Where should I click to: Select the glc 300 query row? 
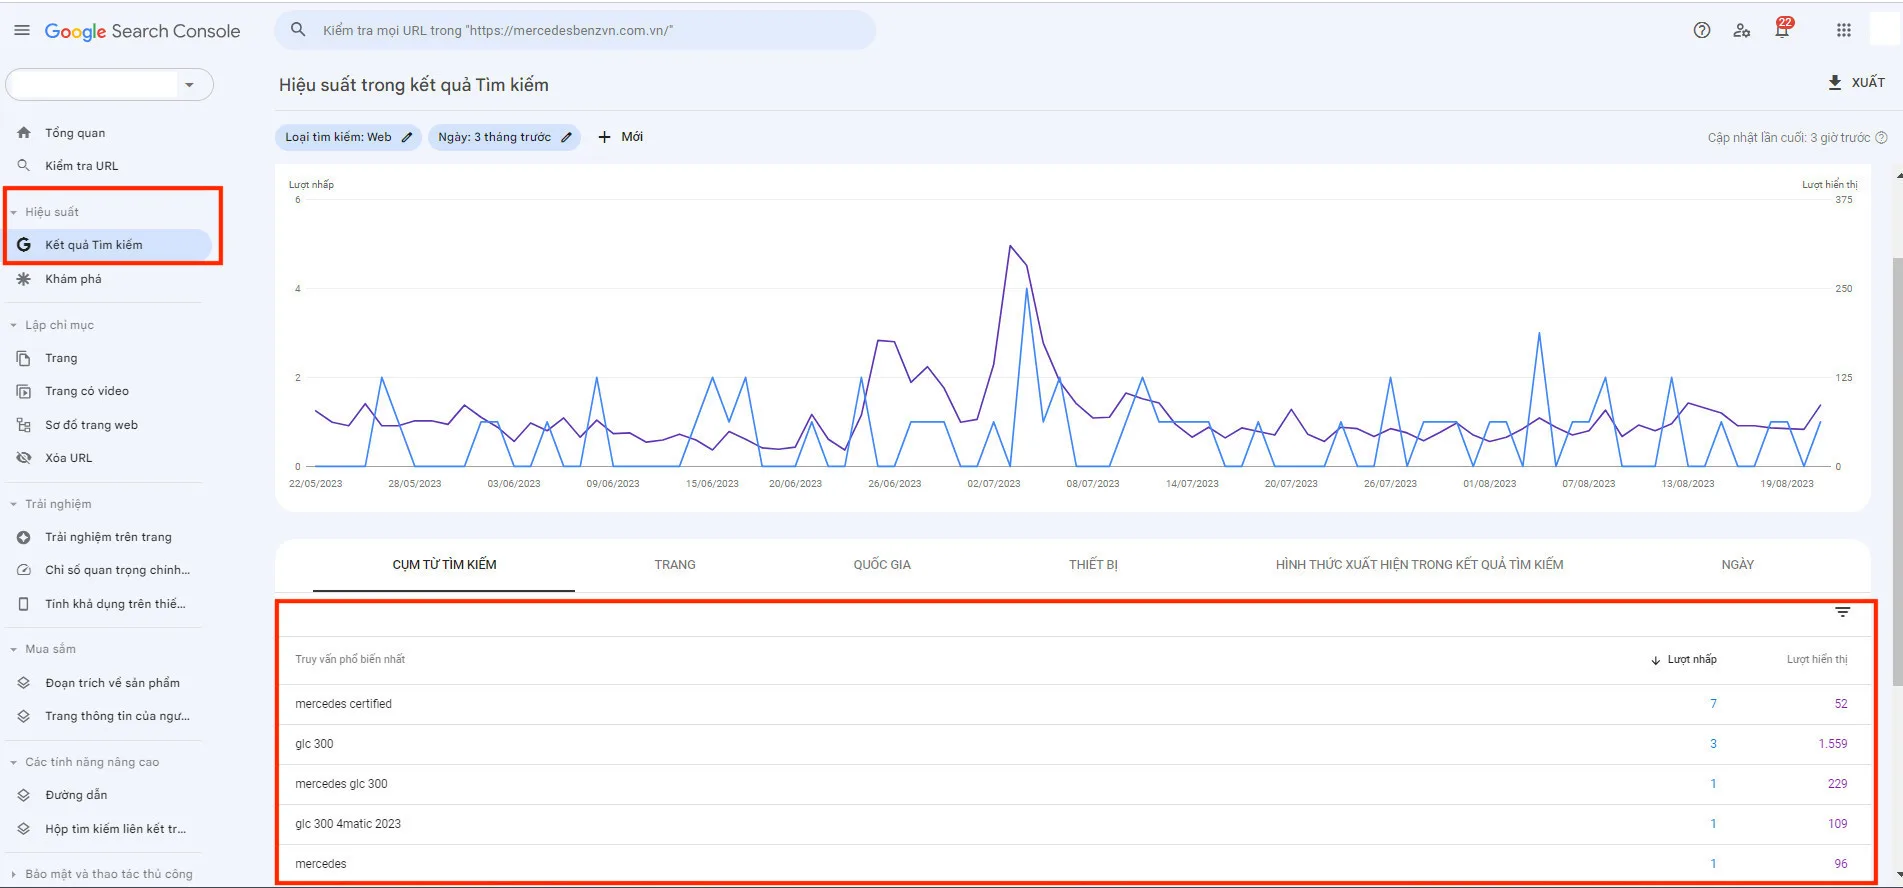coord(1072,744)
